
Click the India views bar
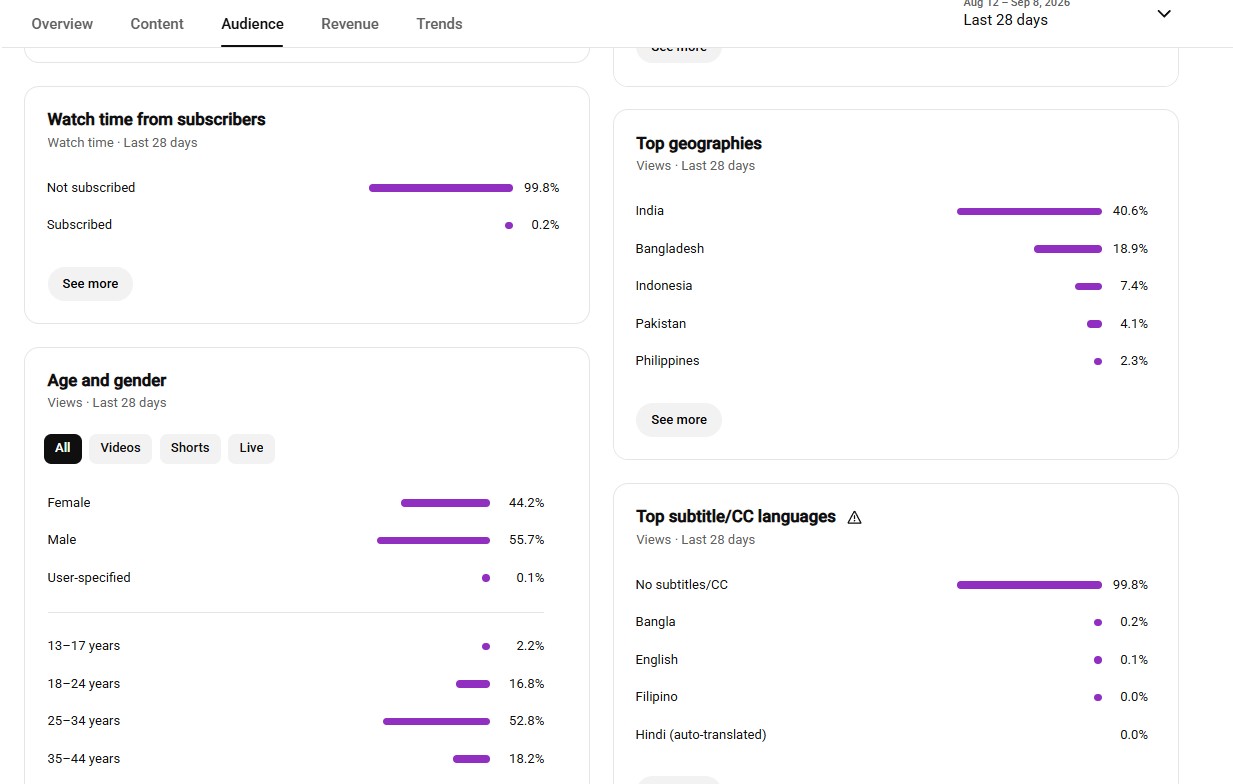[1029, 211]
